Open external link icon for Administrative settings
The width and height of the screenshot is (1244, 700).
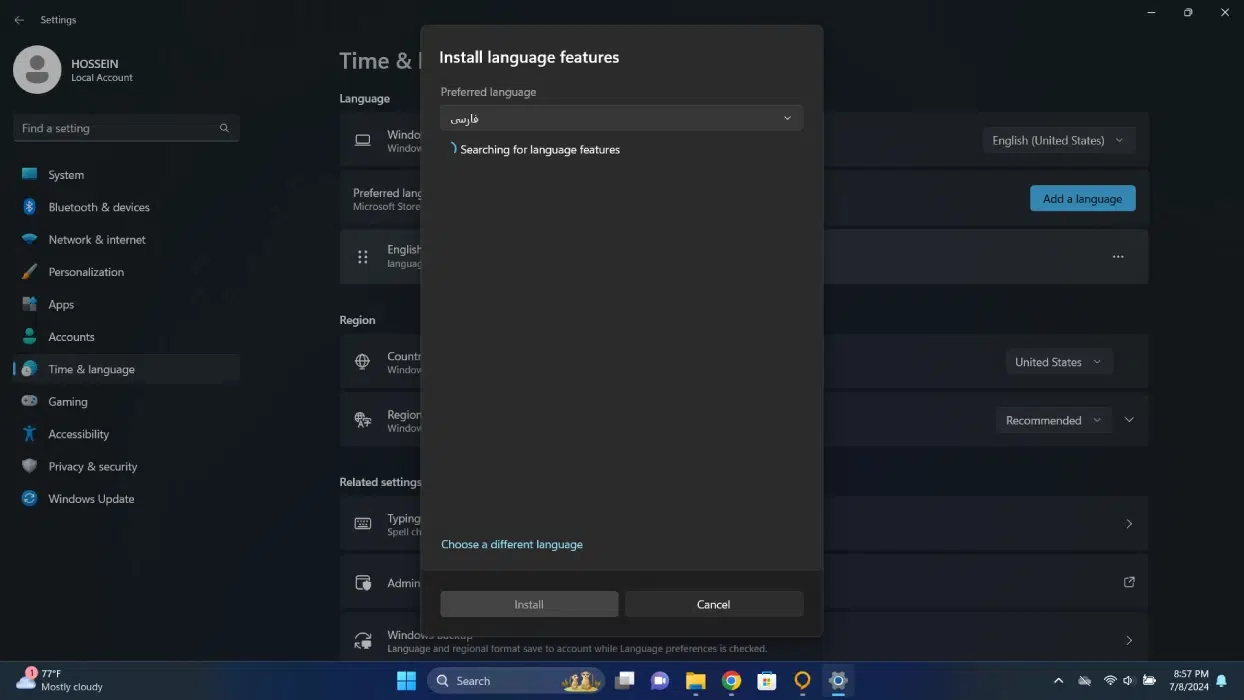pos(1129,582)
